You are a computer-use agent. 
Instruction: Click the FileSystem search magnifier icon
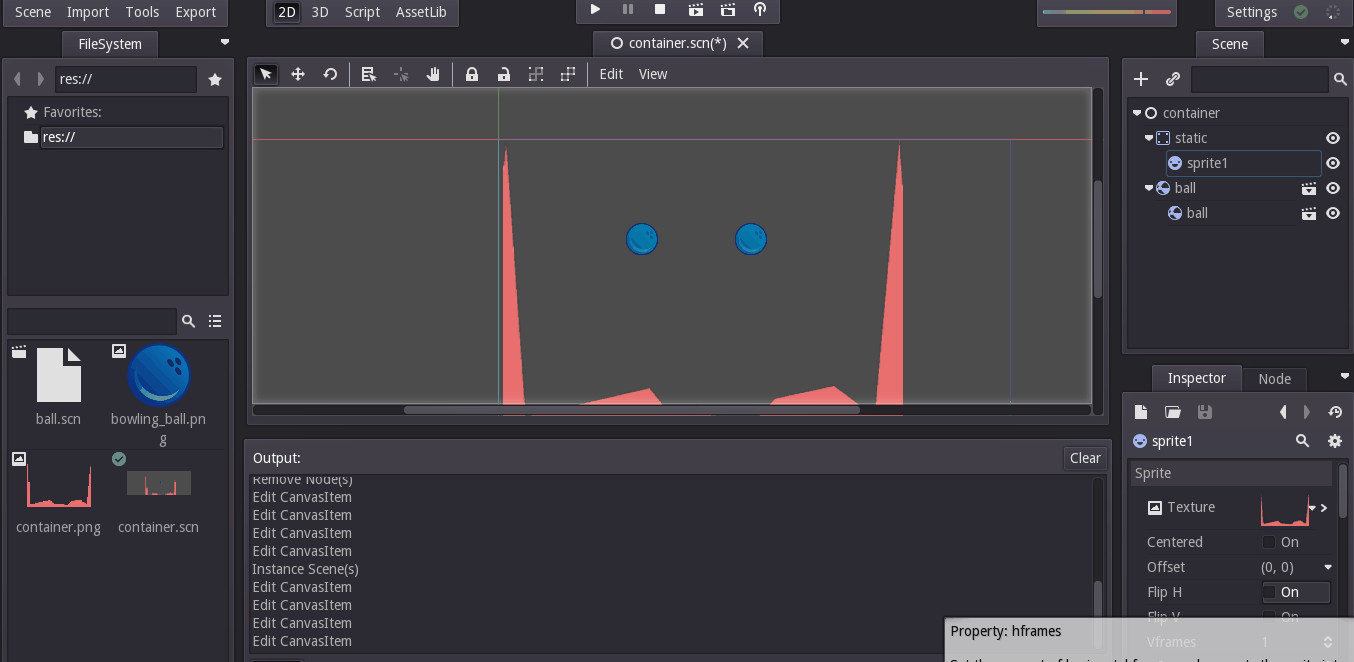(x=188, y=321)
